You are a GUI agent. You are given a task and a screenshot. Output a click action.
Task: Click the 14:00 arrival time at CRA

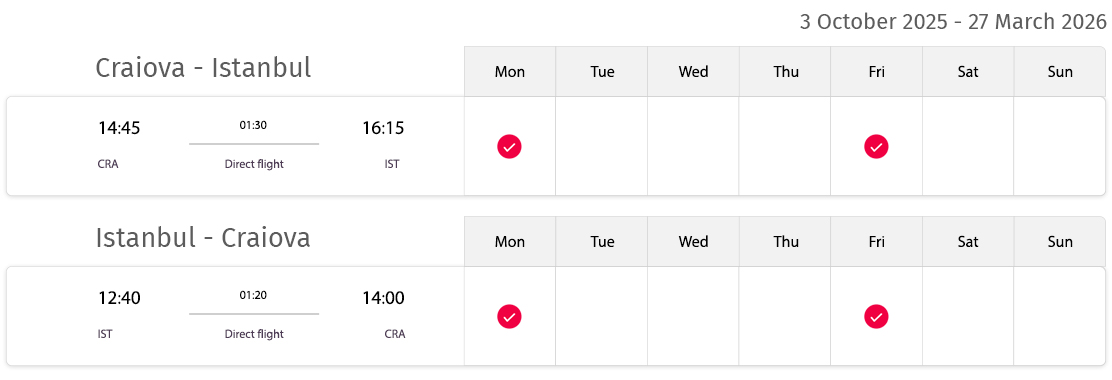coord(383,298)
